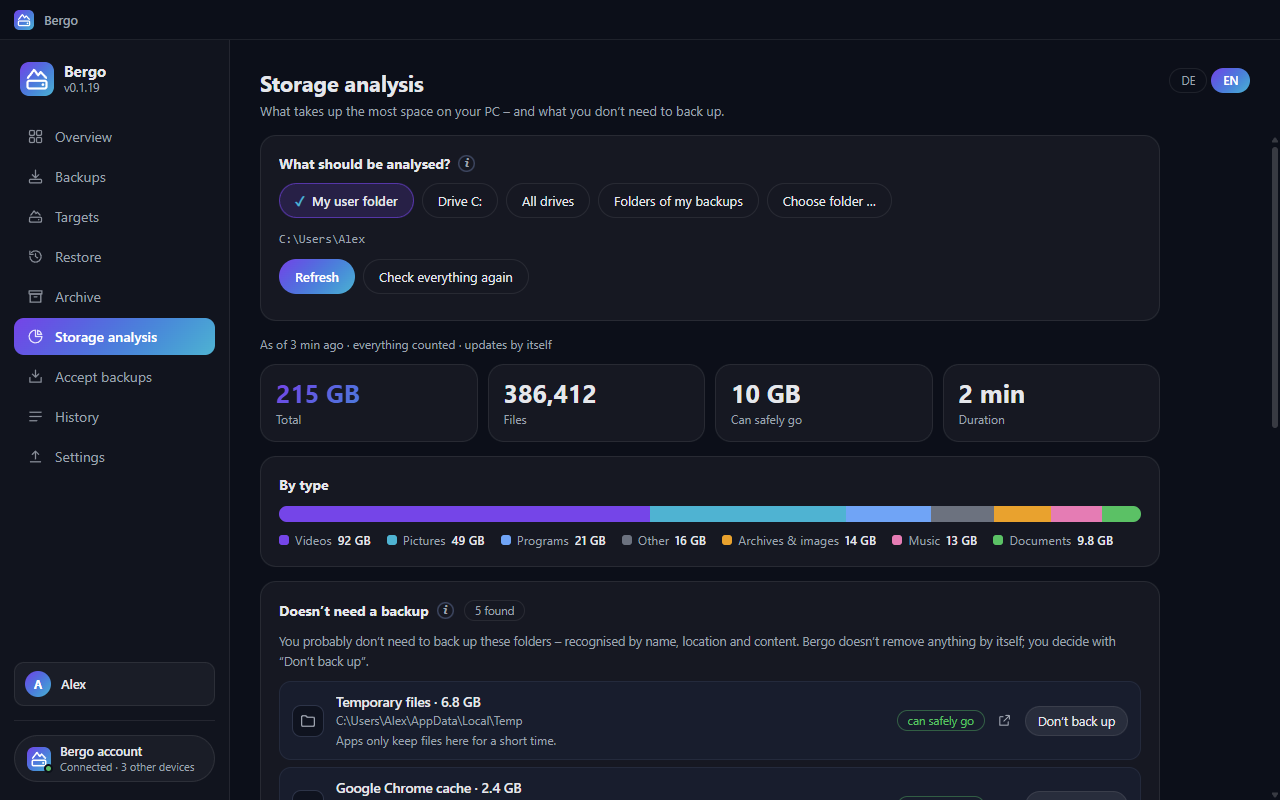1280x800 pixels.
Task: Click the History lines icon in the sidebar
Action: point(36,417)
